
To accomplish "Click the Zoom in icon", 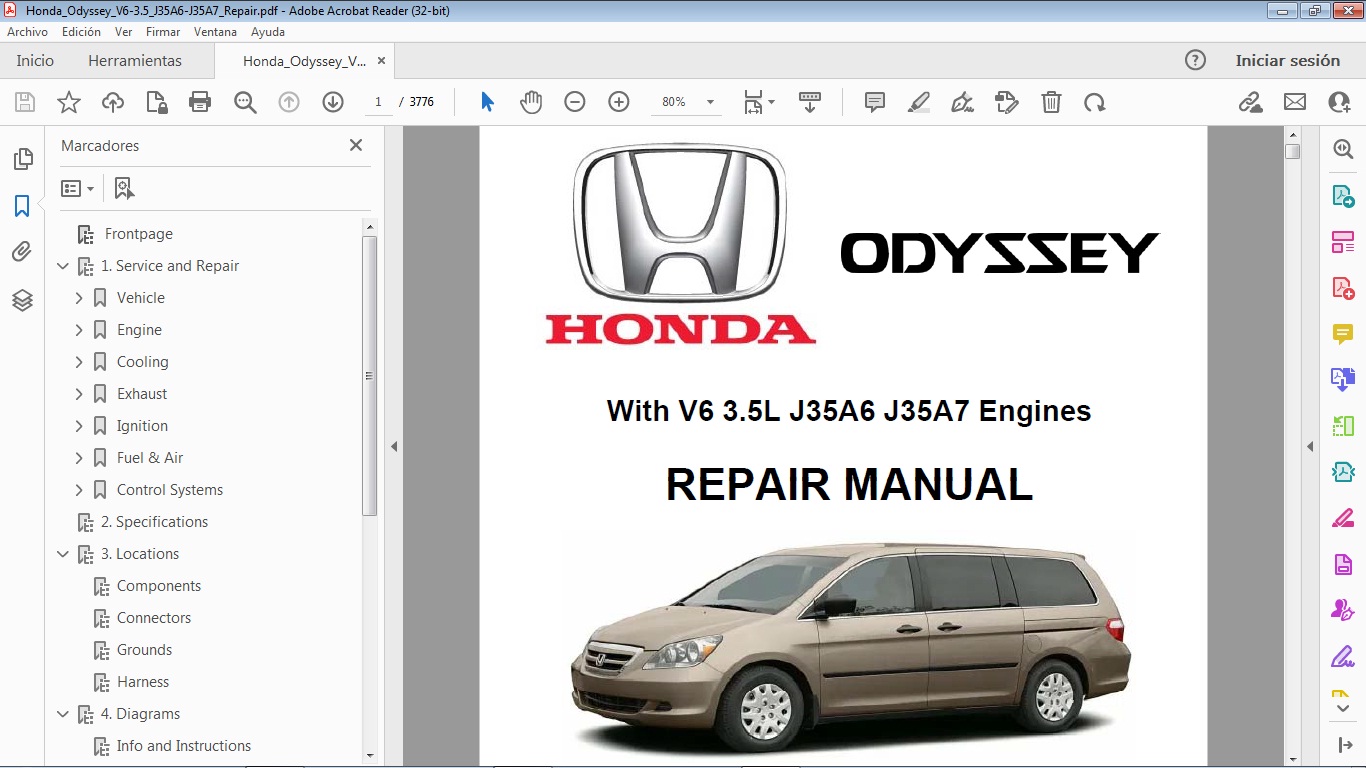I will coord(618,101).
